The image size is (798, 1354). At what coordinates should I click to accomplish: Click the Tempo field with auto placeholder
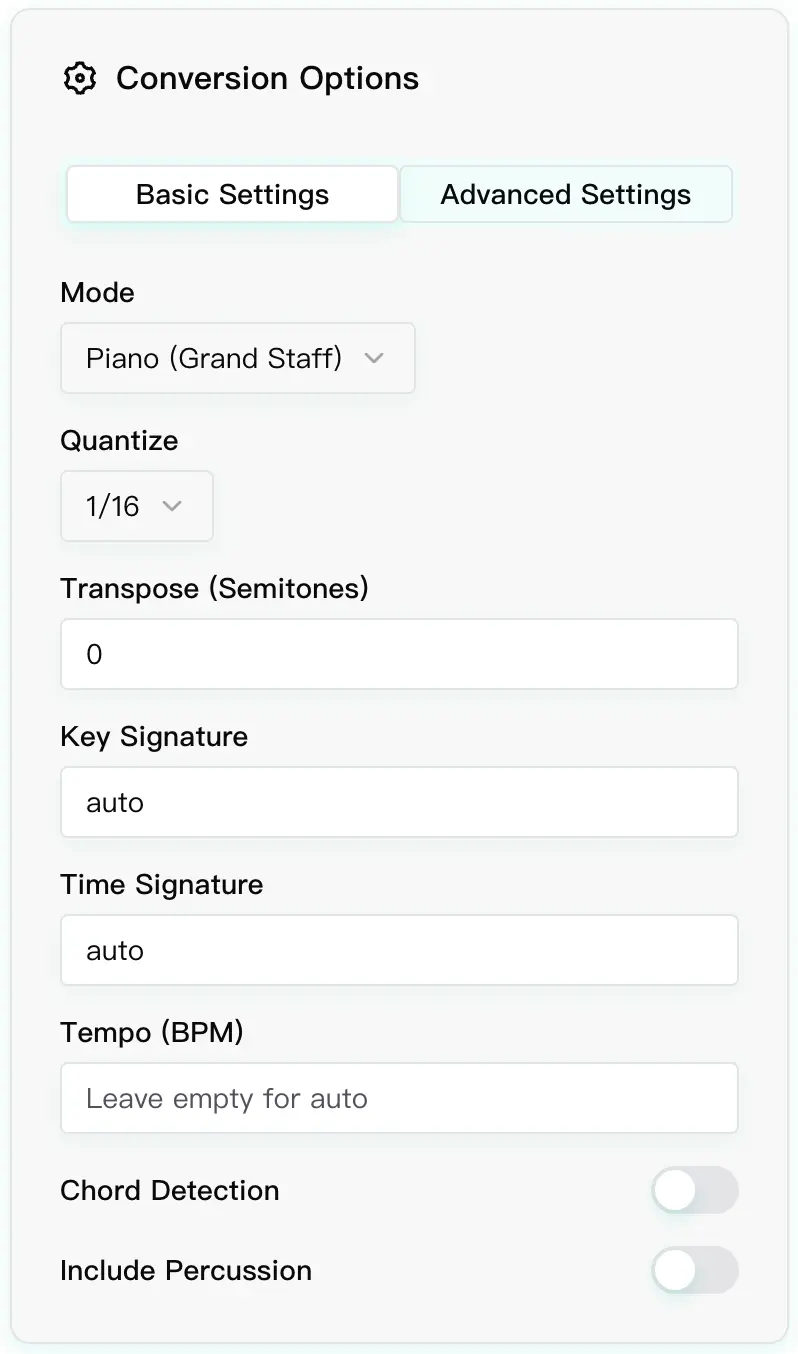tap(399, 1098)
